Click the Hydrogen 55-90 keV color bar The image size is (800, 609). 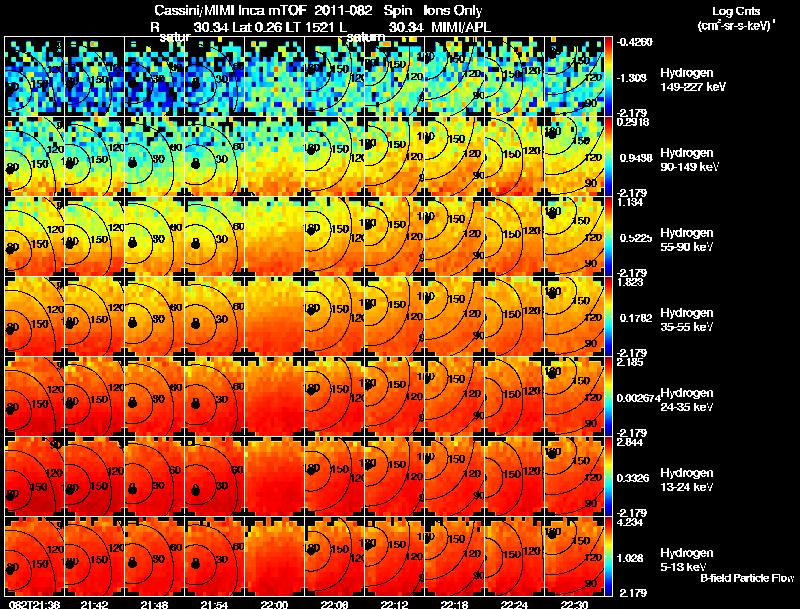tap(608, 237)
